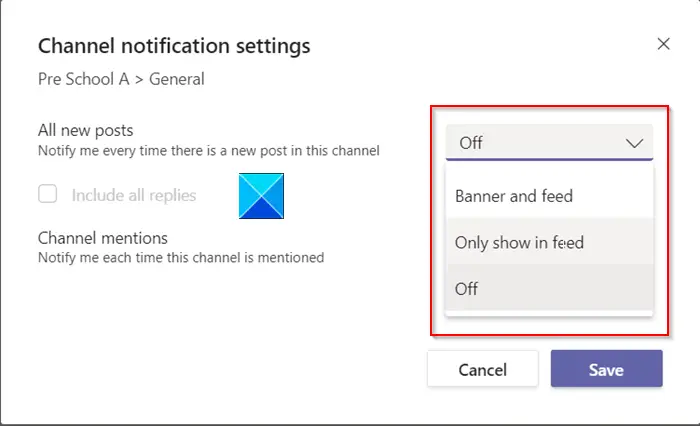Click the All new posts combo box
700x426 pixels.
coord(549,143)
